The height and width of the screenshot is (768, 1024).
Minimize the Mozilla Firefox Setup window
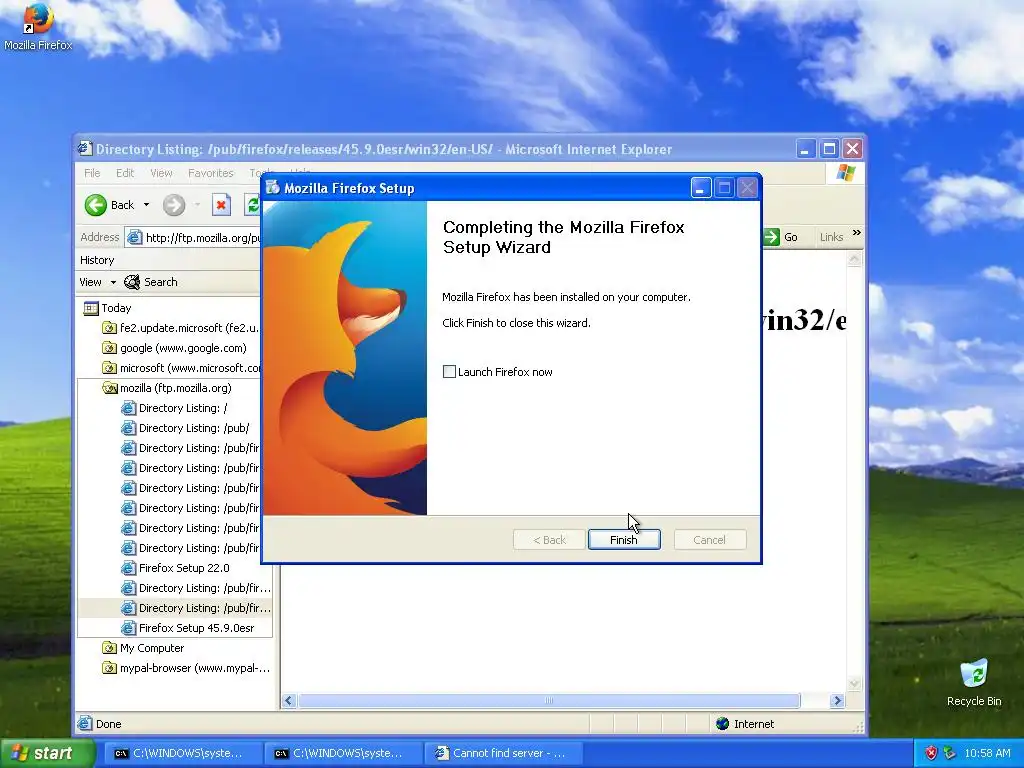[x=701, y=188]
